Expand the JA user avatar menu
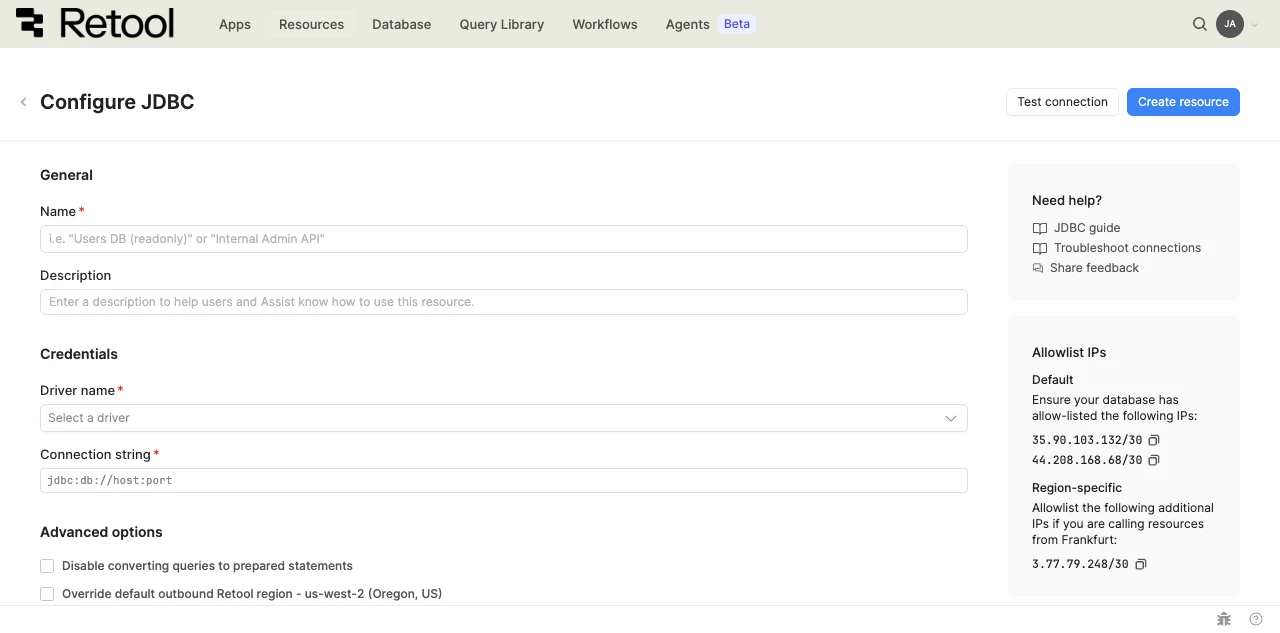This screenshot has width=1280, height=633. [x=1237, y=24]
